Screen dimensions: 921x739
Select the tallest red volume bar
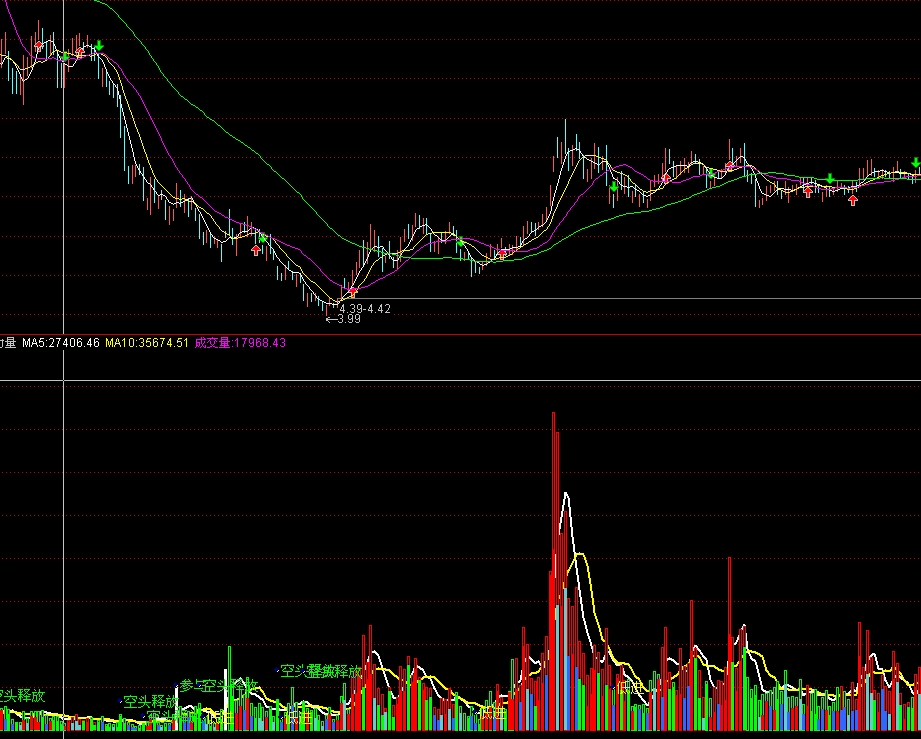[553, 571]
